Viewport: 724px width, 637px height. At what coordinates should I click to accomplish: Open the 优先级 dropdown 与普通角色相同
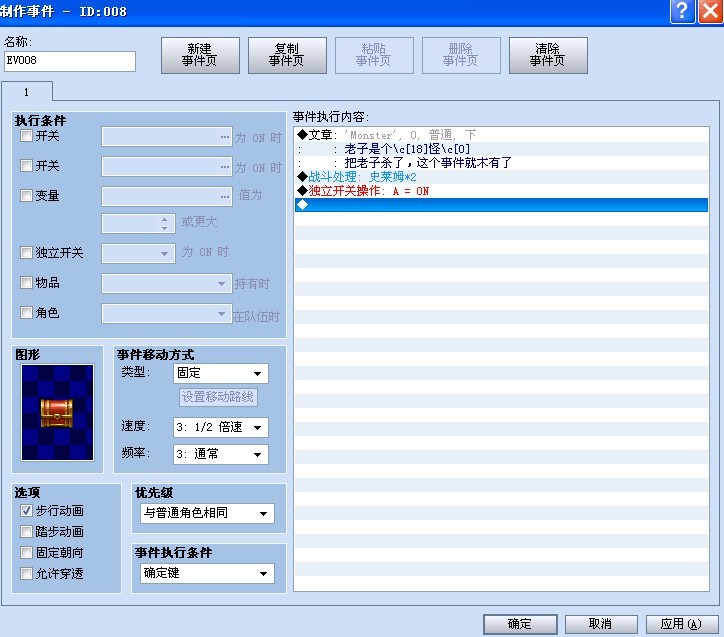click(x=207, y=513)
